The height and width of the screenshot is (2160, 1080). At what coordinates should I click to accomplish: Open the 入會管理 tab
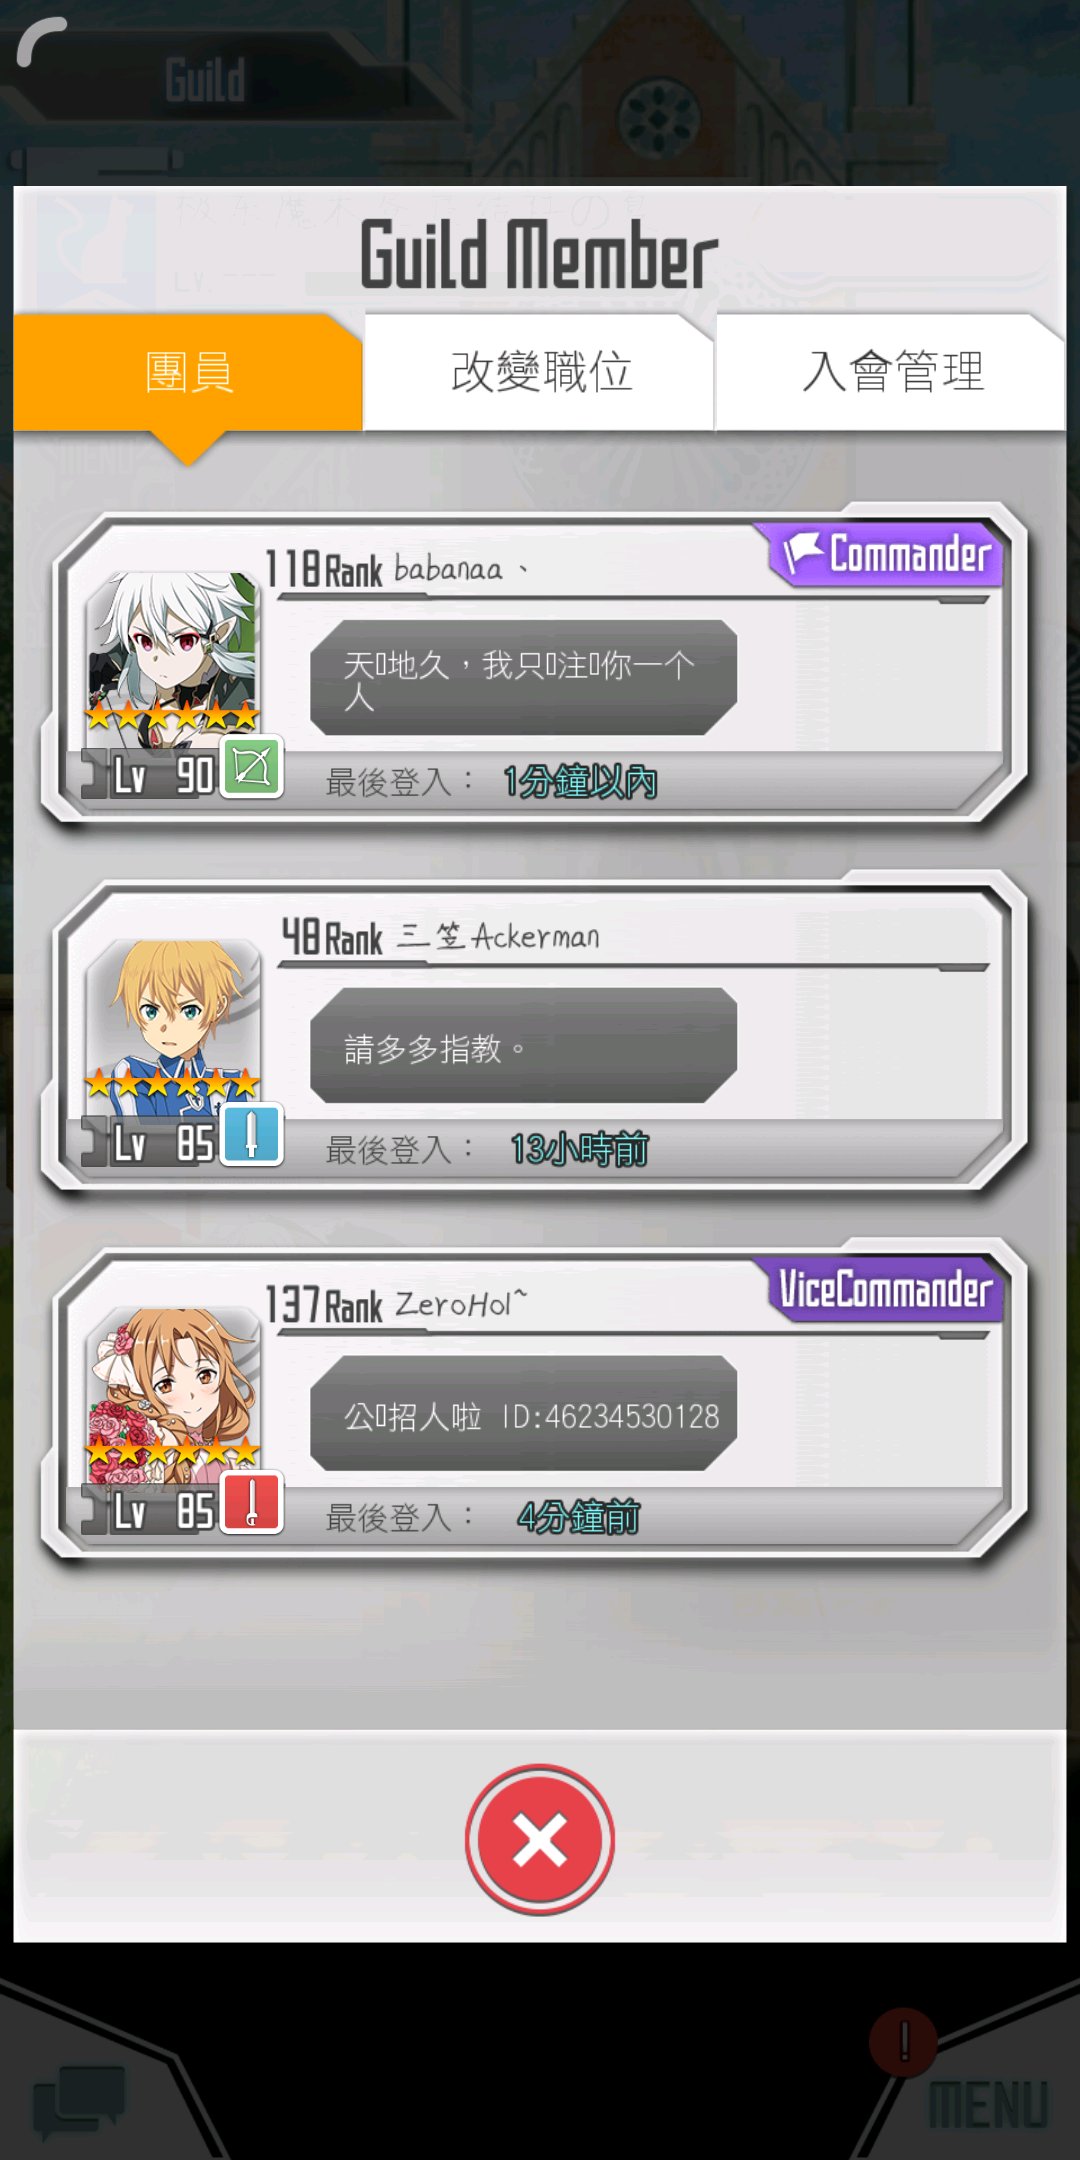pyautogui.click(x=892, y=372)
